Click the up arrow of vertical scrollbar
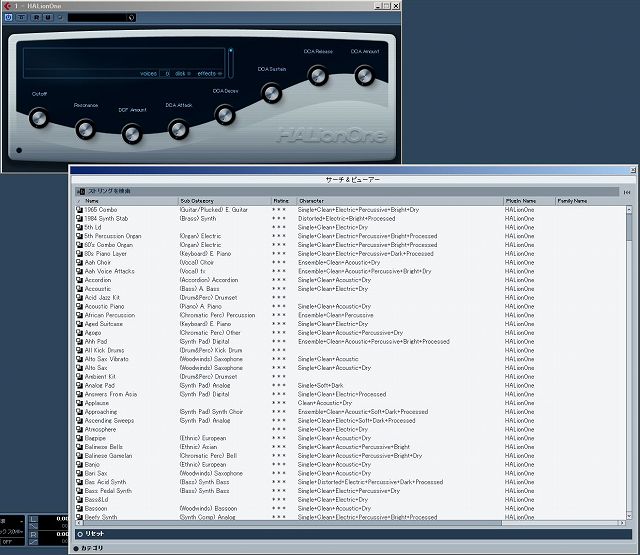Screen dimensions: 640x555 pos(629,210)
